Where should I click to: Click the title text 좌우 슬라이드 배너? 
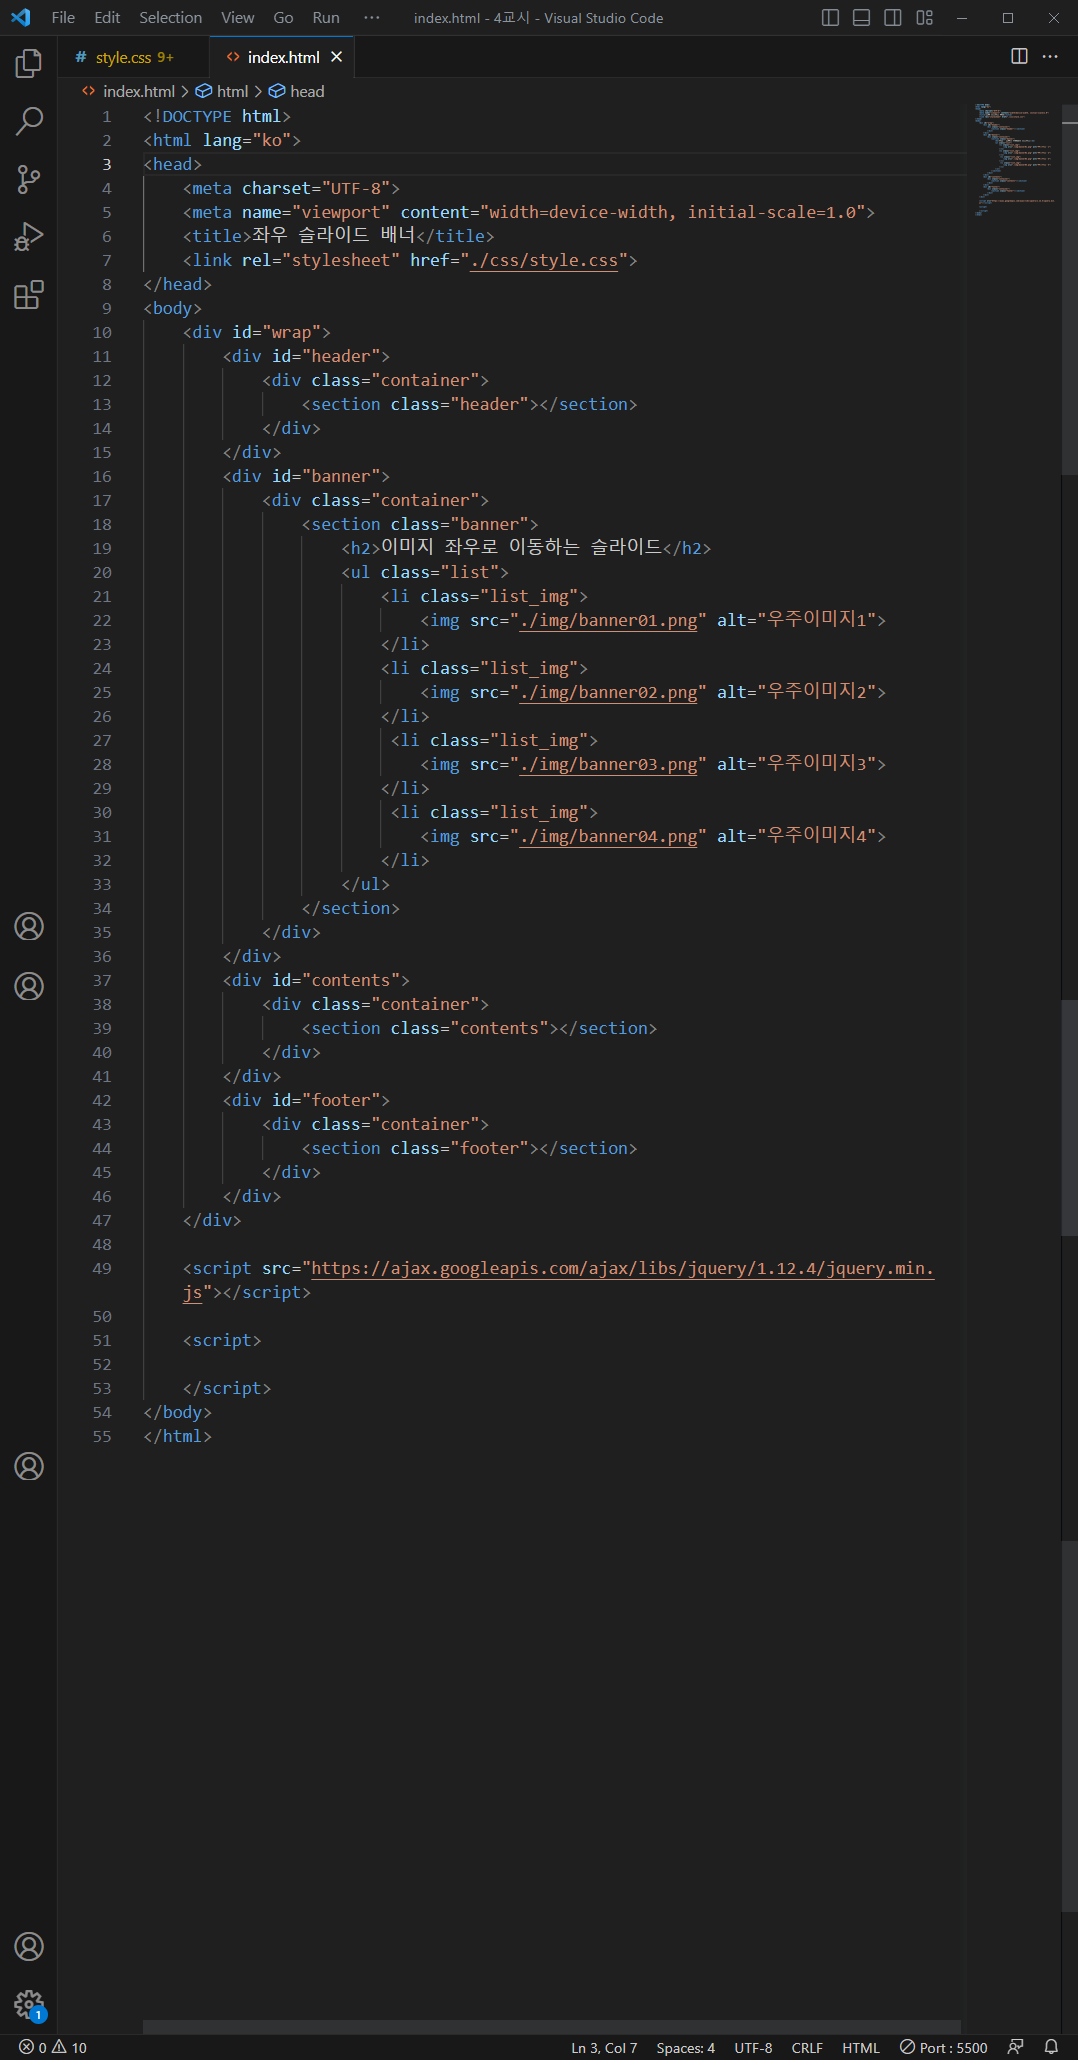[x=333, y=235]
